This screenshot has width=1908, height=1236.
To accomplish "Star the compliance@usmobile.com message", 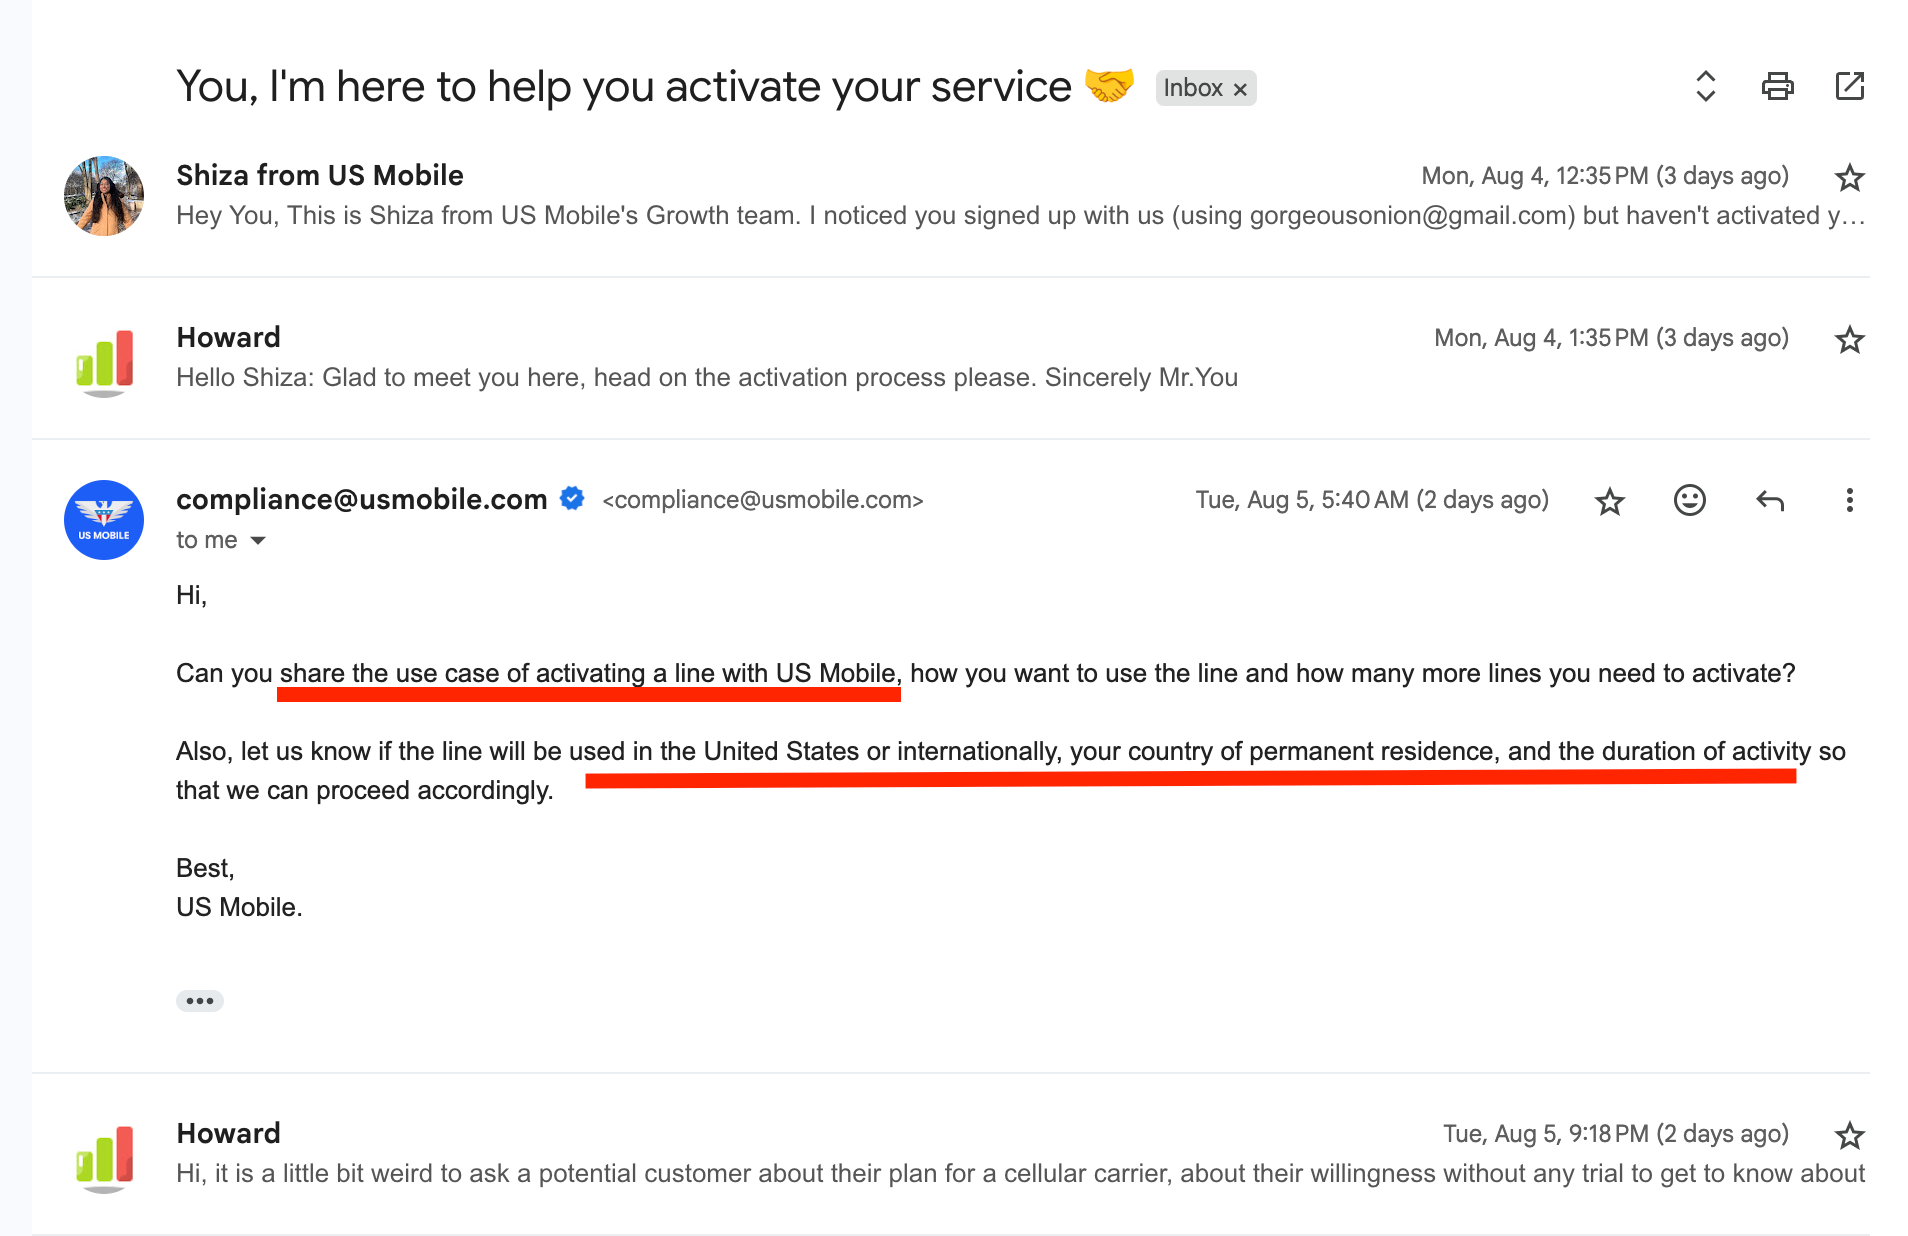I will (1609, 501).
